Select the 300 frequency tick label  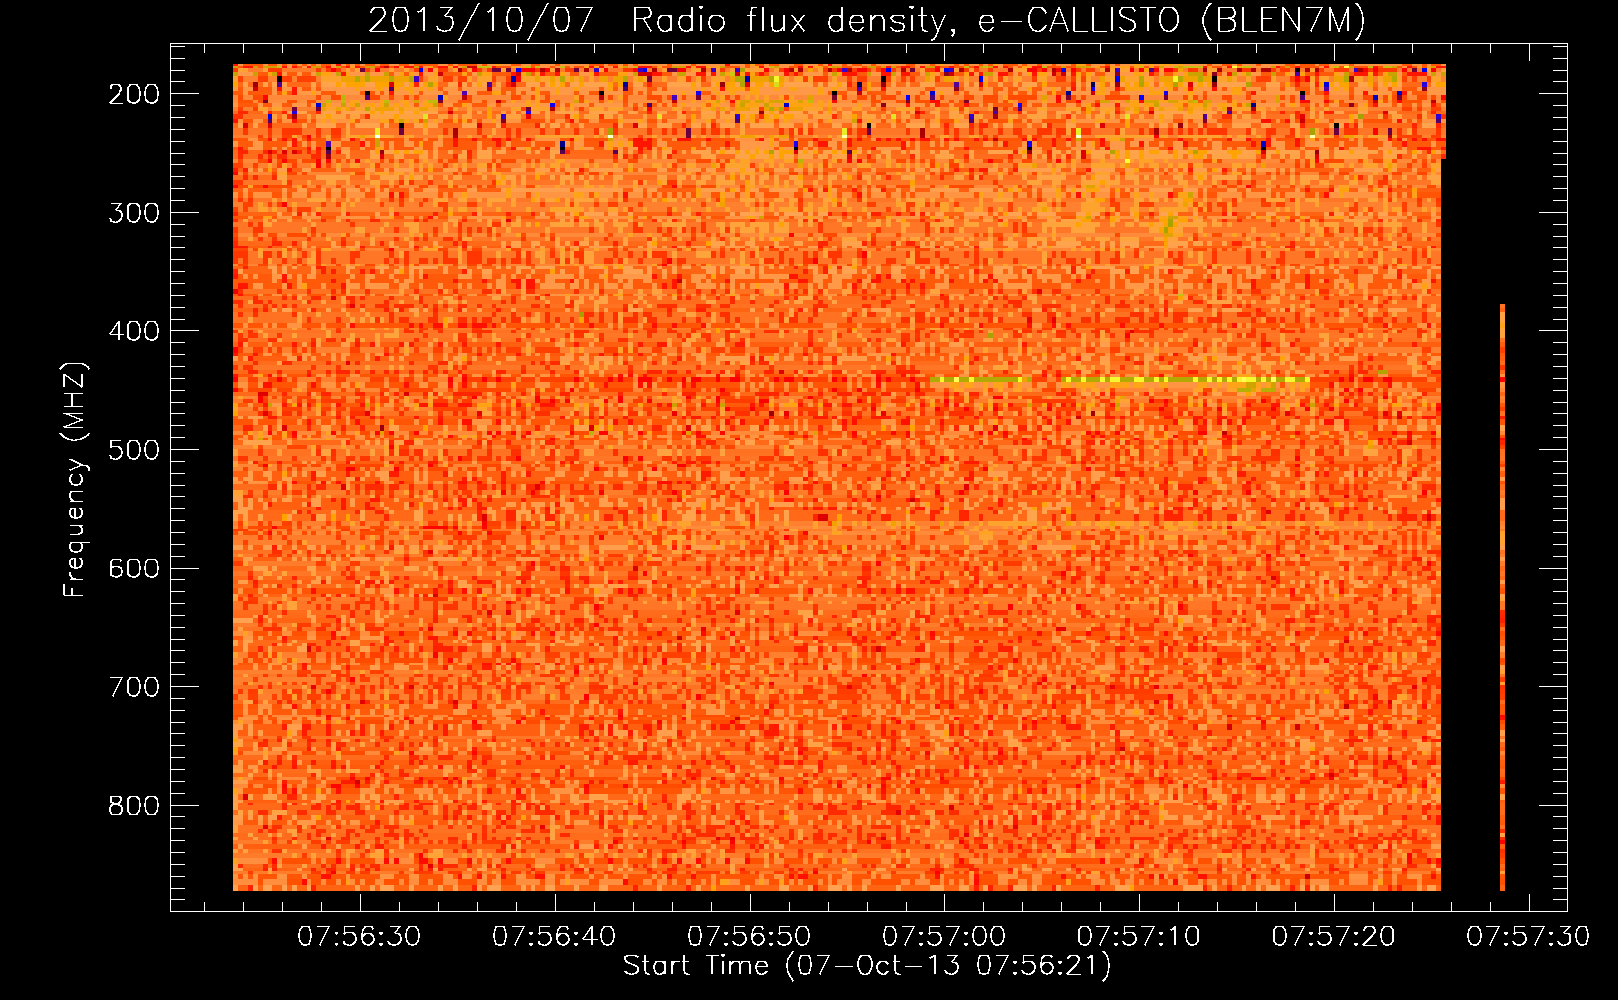tap(134, 213)
